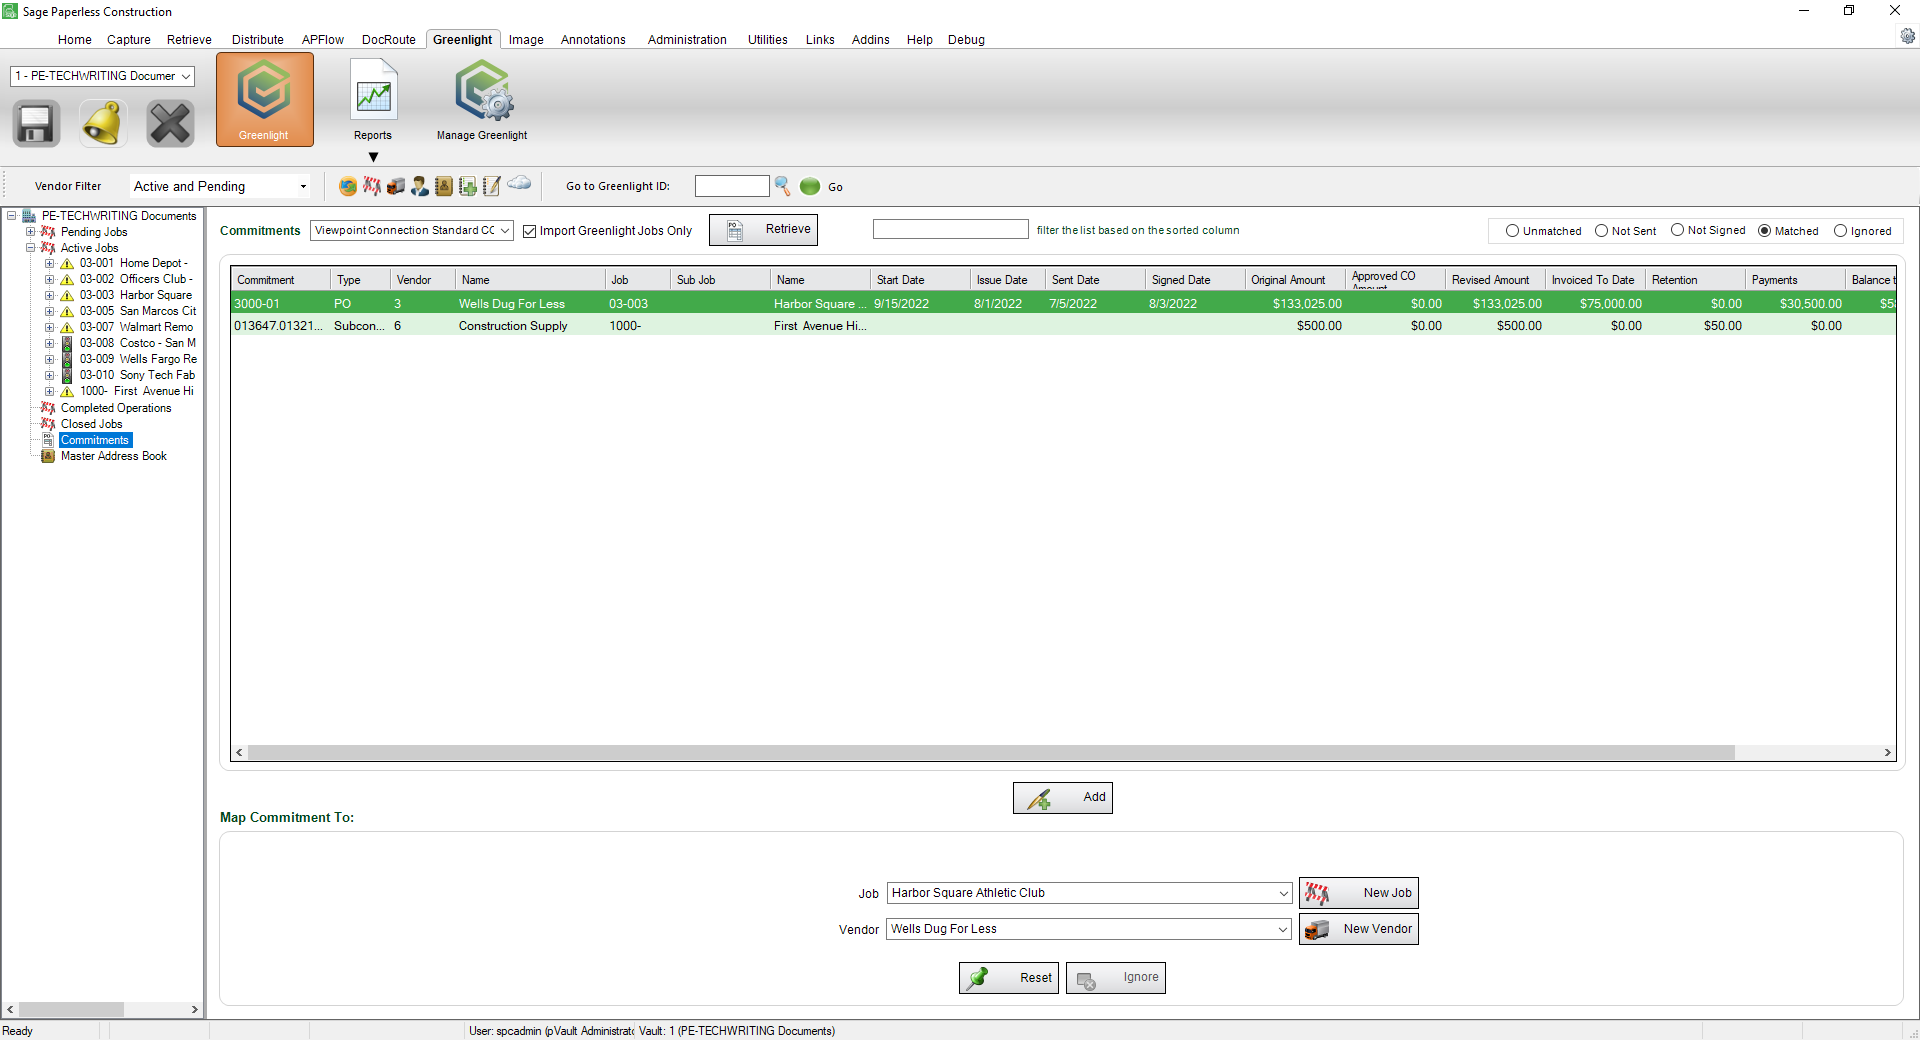Click the green Go circle icon
The height and width of the screenshot is (1040, 1920).
point(810,186)
